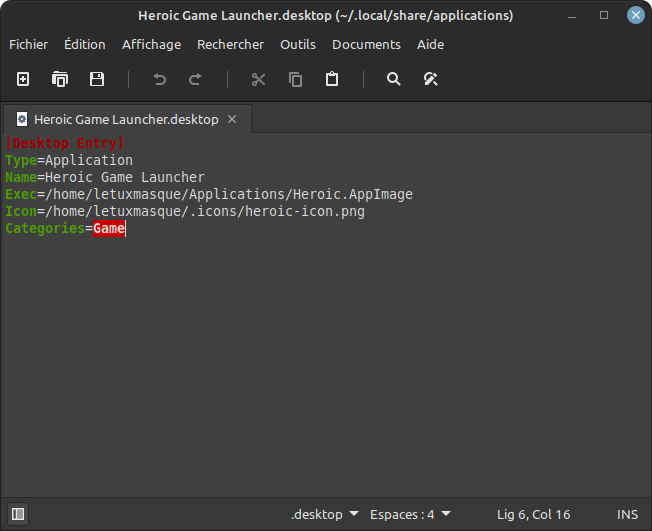Image resolution: width=652 pixels, height=531 pixels.
Task: Click the Categories key text
Action: 45,228
